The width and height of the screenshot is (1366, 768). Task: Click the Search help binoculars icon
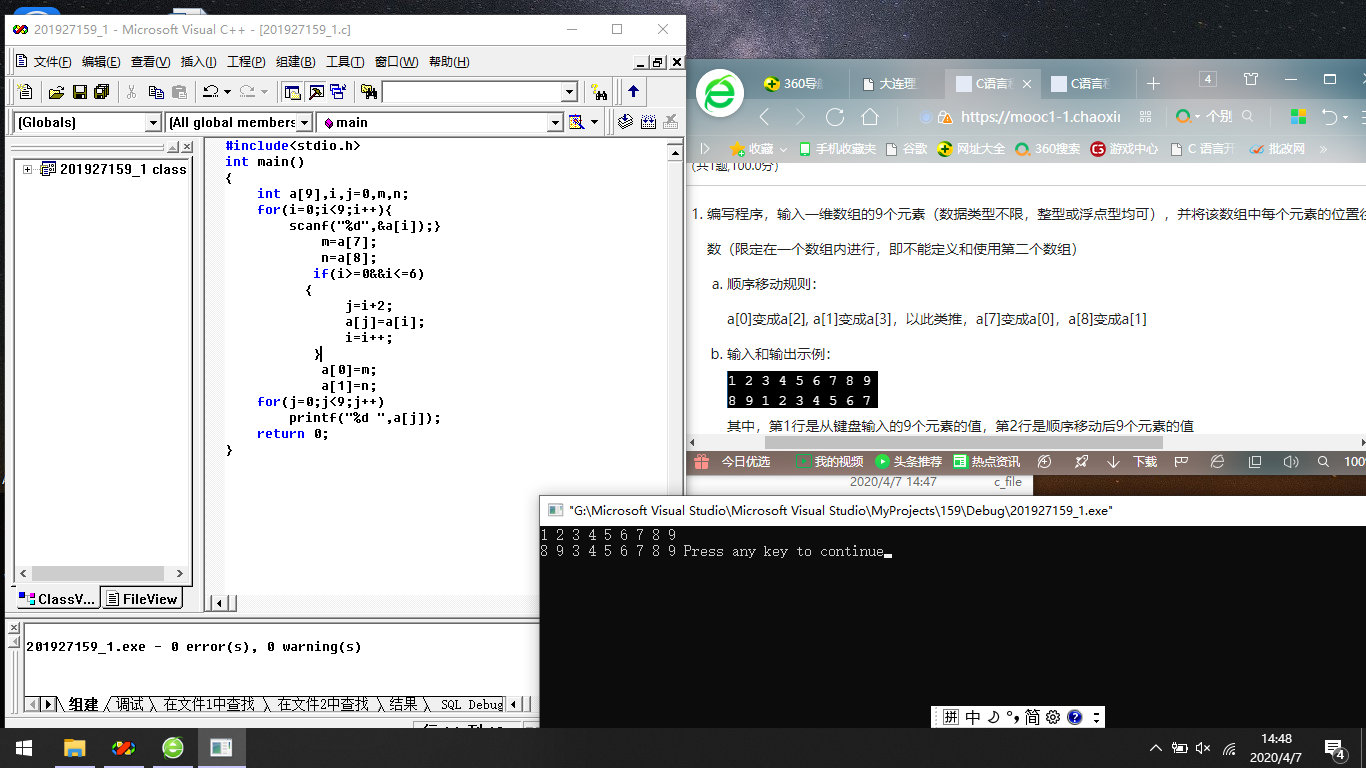[x=599, y=92]
